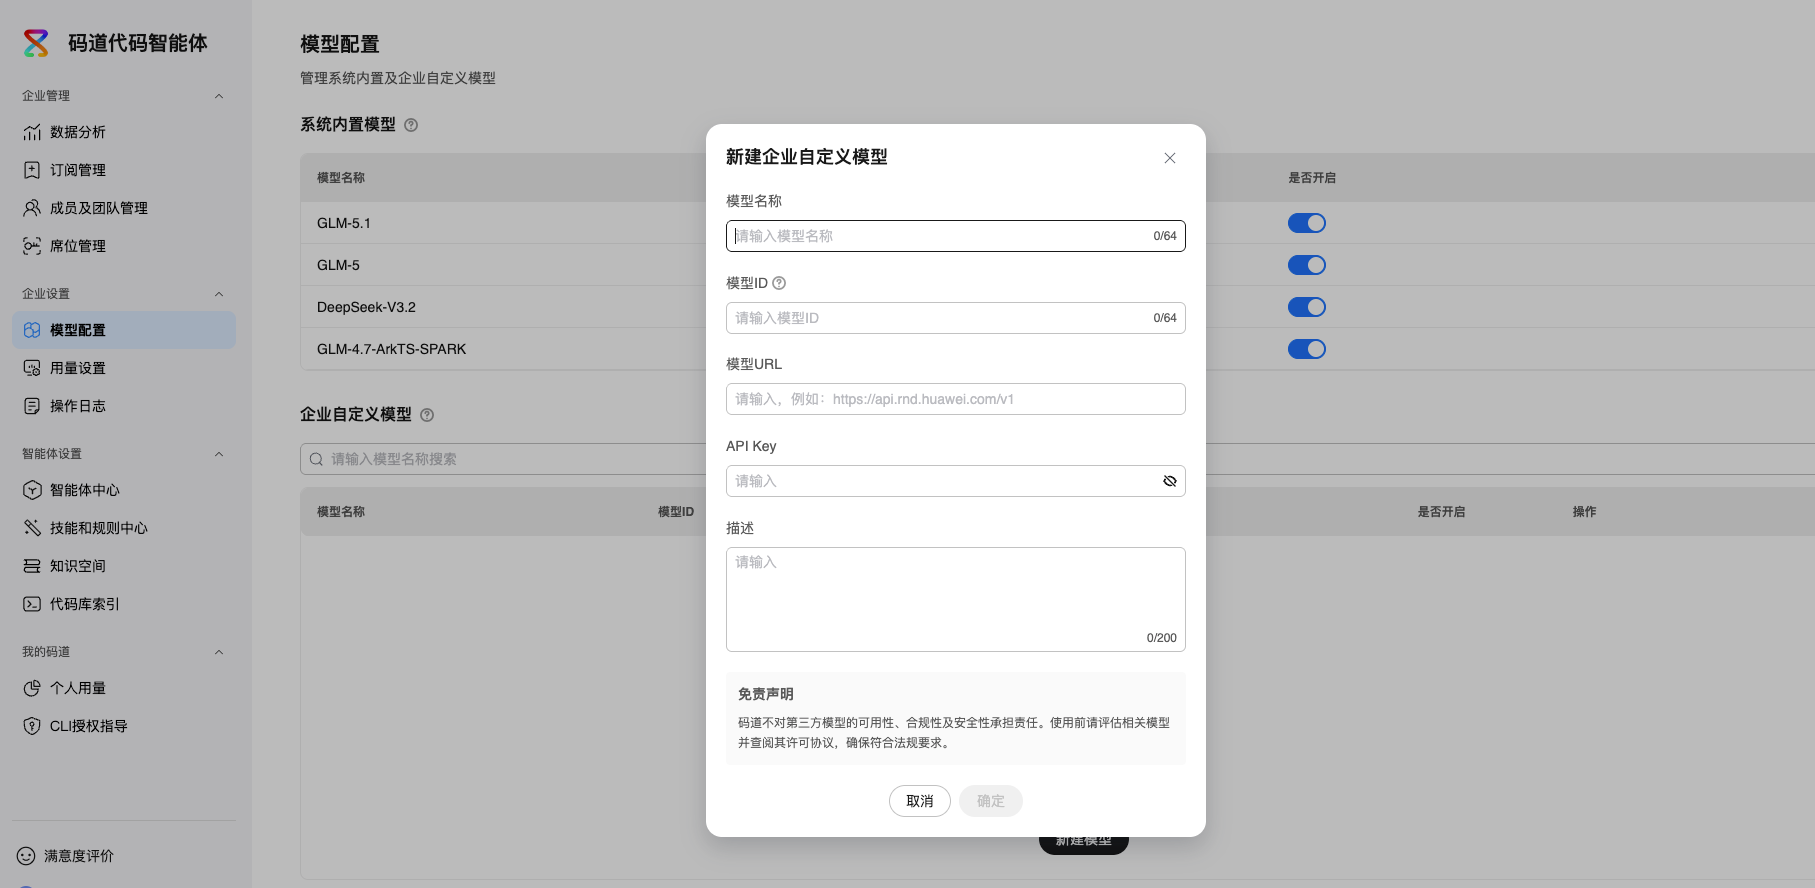The width and height of the screenshot is (1815, 888).
Task: Click the 操作日志 icon
Action: point(32,406)
